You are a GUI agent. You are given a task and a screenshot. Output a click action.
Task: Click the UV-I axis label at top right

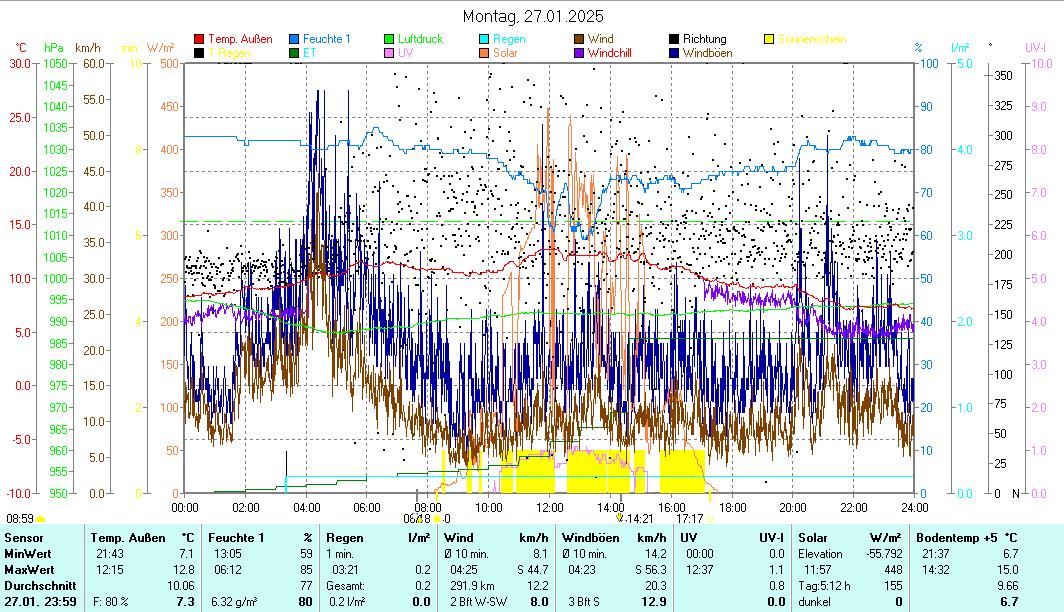1035,47
